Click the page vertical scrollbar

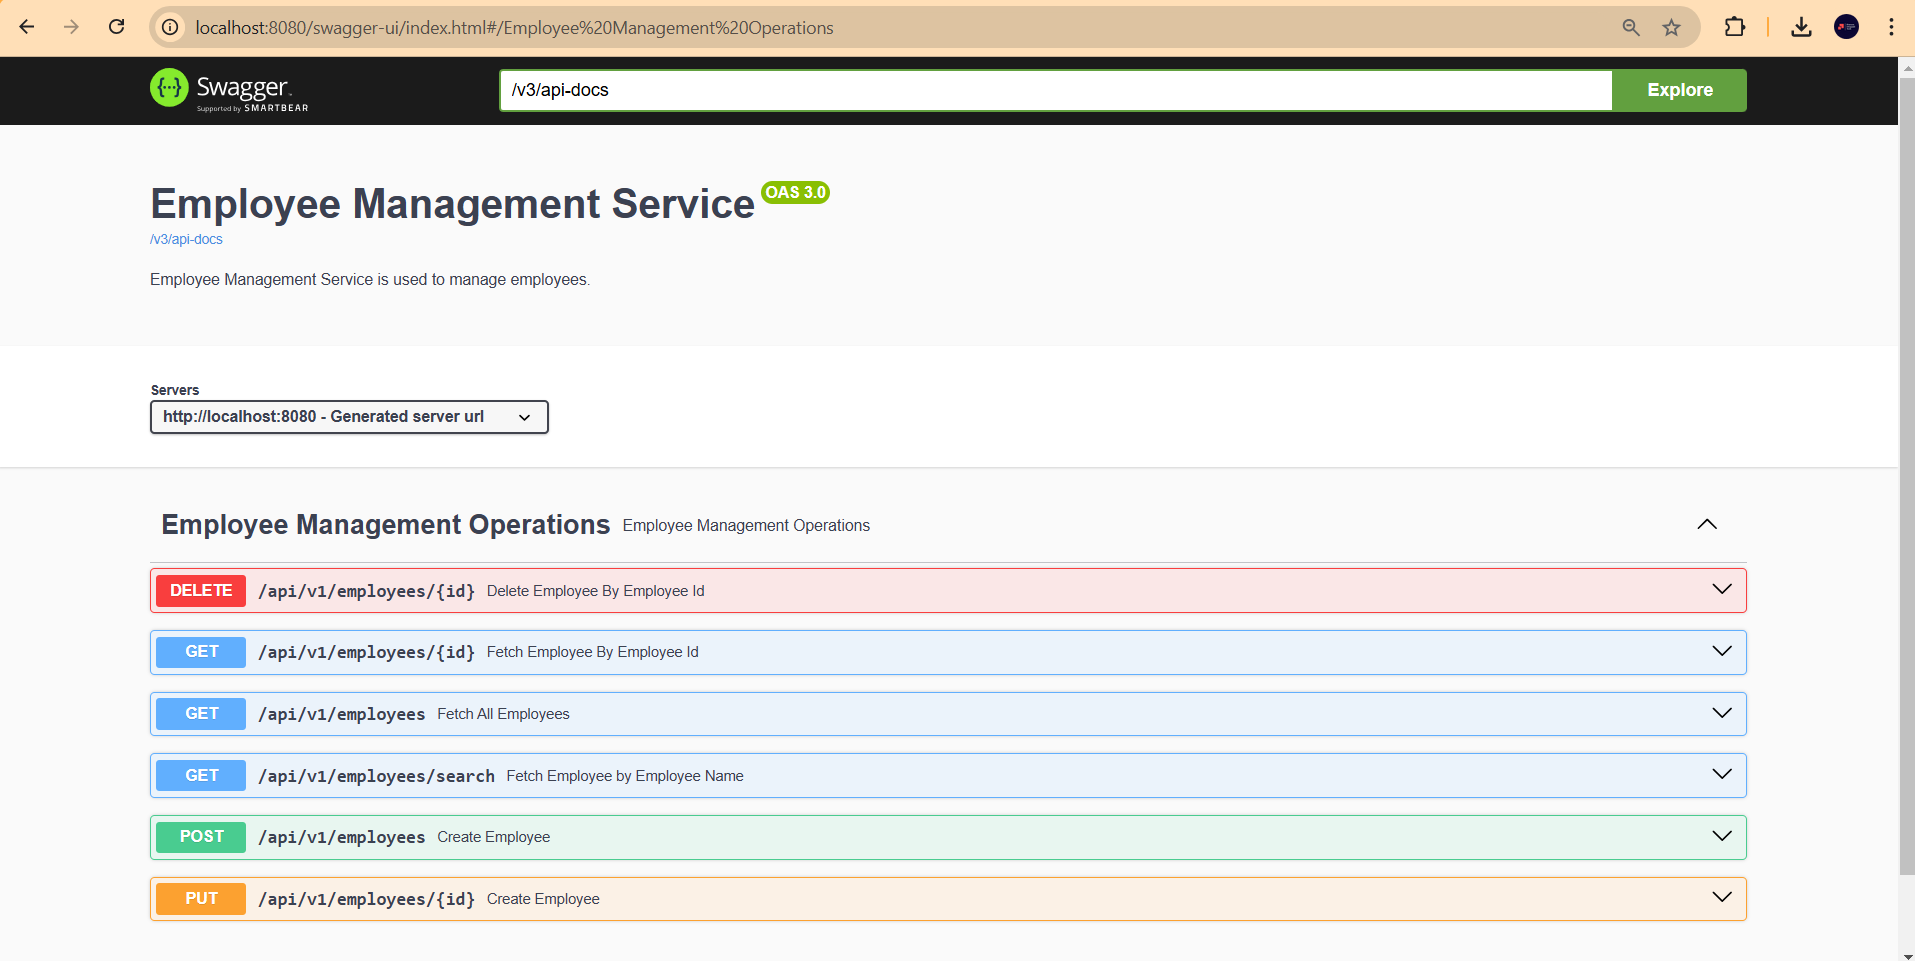(1906, 475)
